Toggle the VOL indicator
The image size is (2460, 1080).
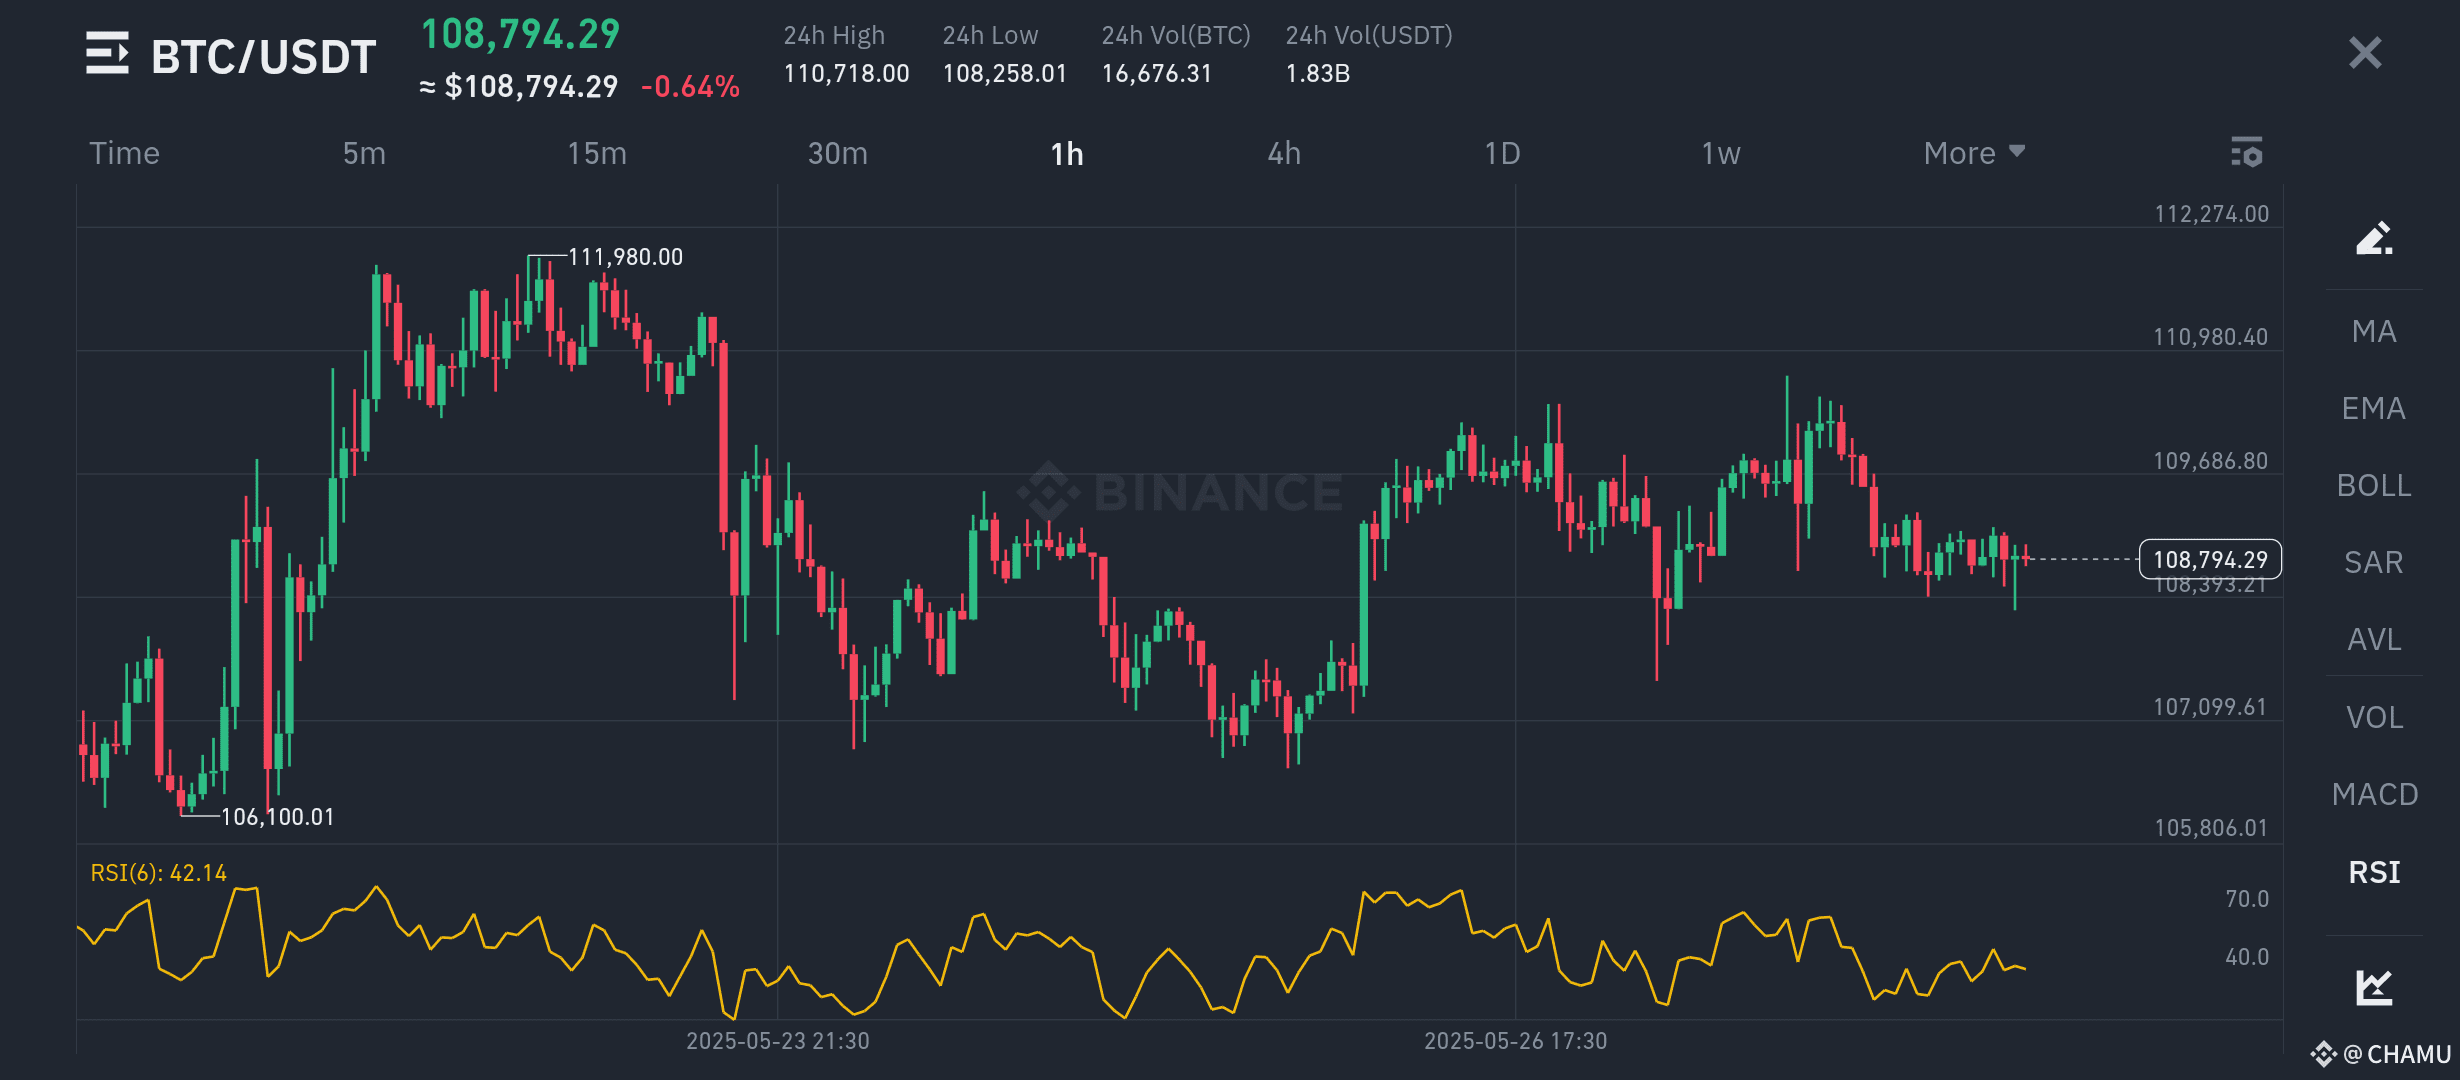point(2374,717)
